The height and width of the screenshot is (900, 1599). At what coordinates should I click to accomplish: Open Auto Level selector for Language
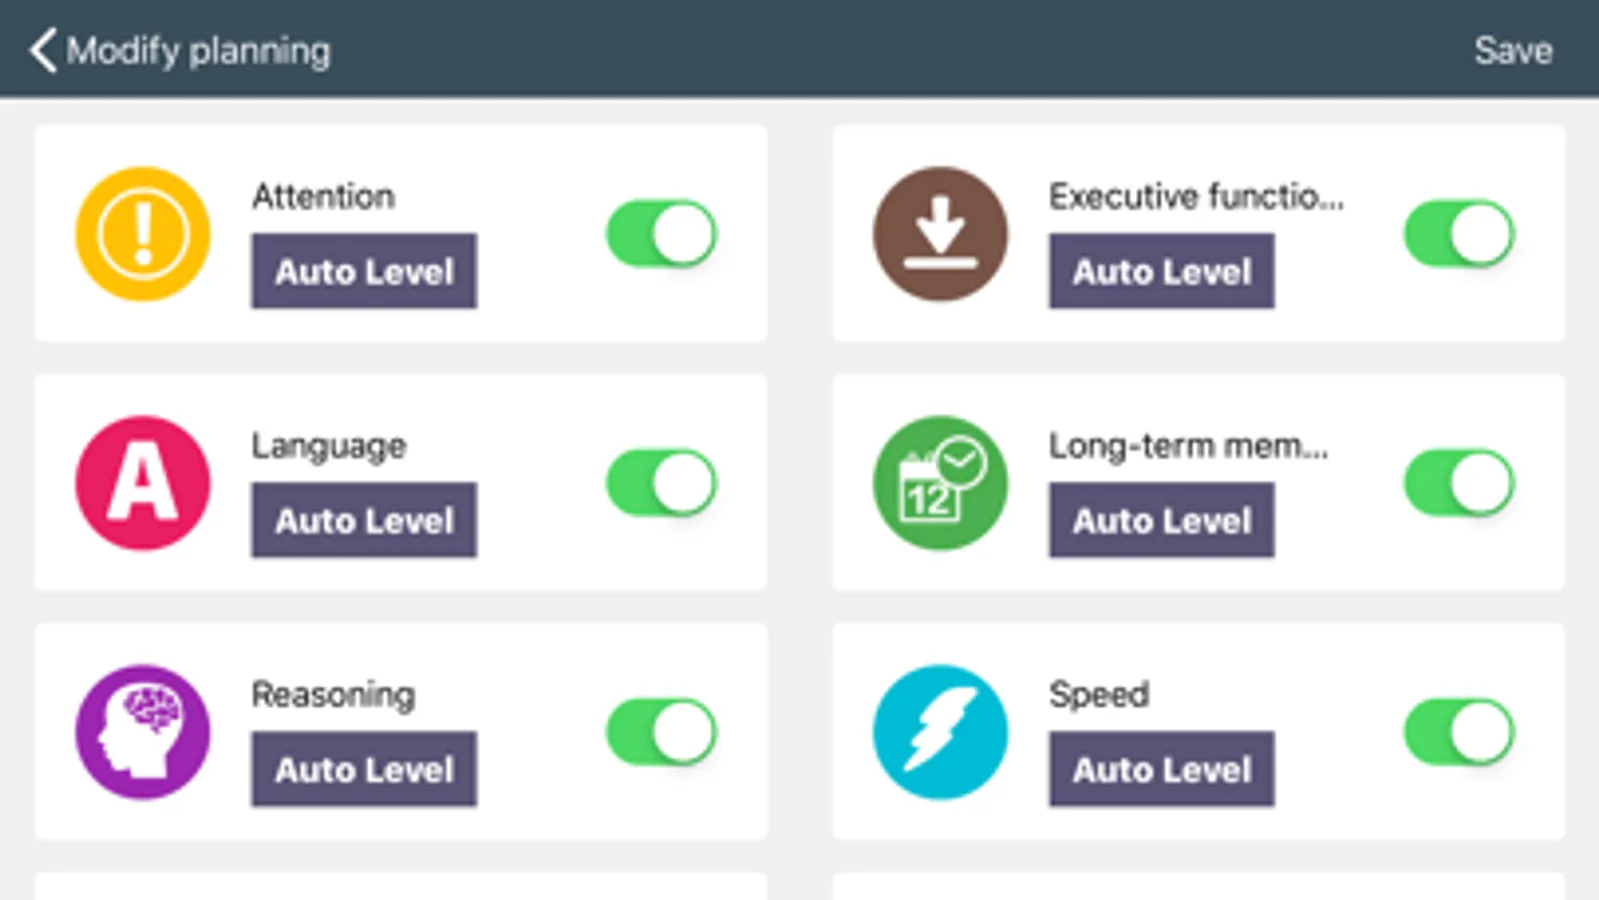point(364,520)
